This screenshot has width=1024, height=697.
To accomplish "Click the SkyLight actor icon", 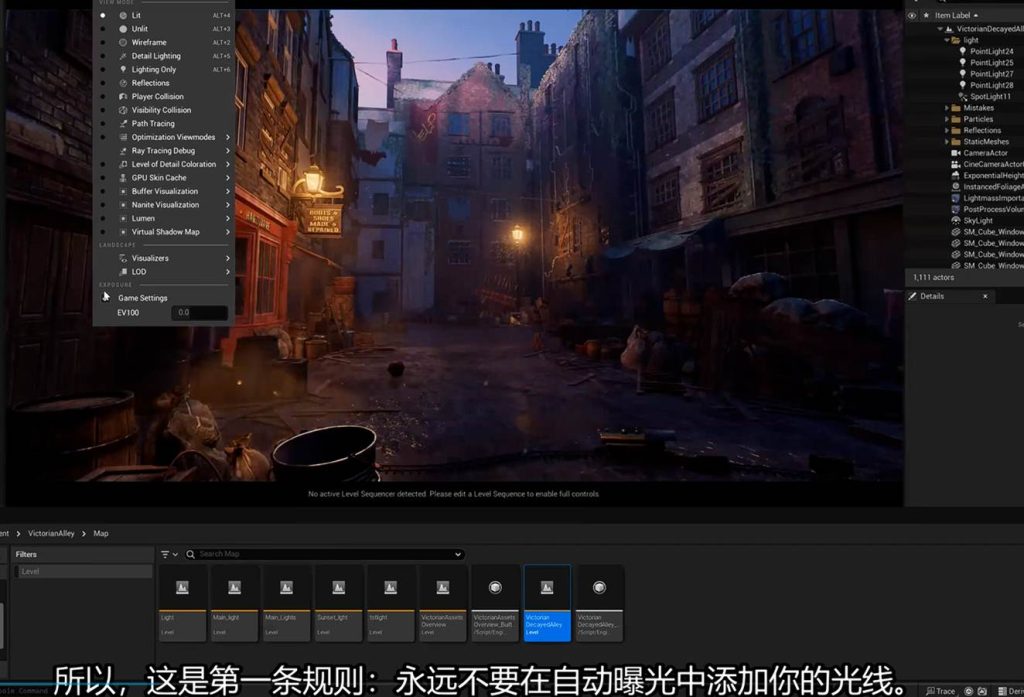I will 956,220.
